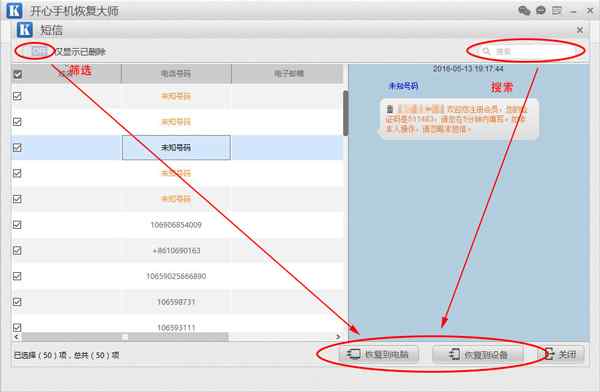The width and height of the screenshot is (600, 392).
Task: Click the vertical scrollbar thumb of message list
Action: point(346,113)
